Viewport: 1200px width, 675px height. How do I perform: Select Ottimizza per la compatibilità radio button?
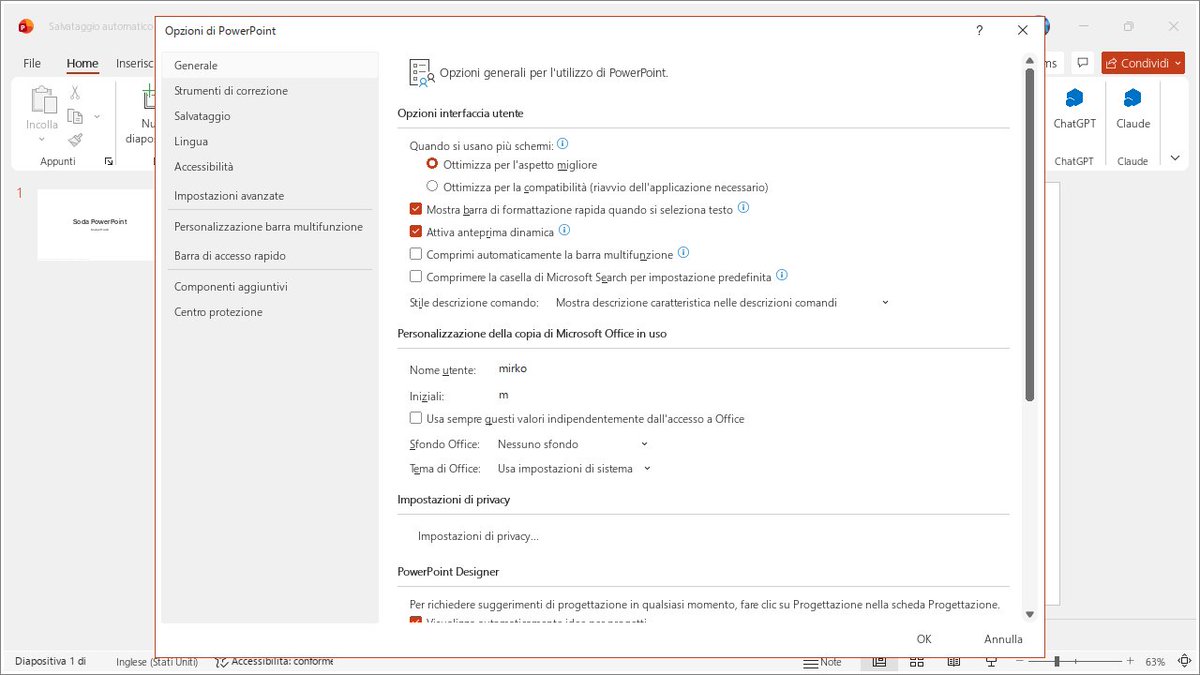432,186
